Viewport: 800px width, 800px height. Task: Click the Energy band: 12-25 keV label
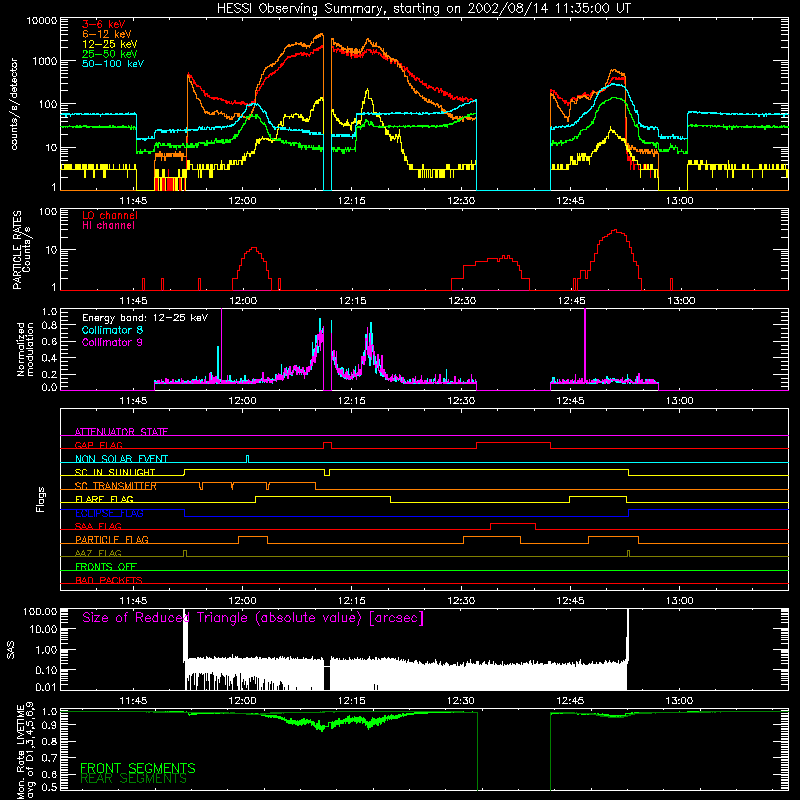pyautogui.click(x=145, y=318)
